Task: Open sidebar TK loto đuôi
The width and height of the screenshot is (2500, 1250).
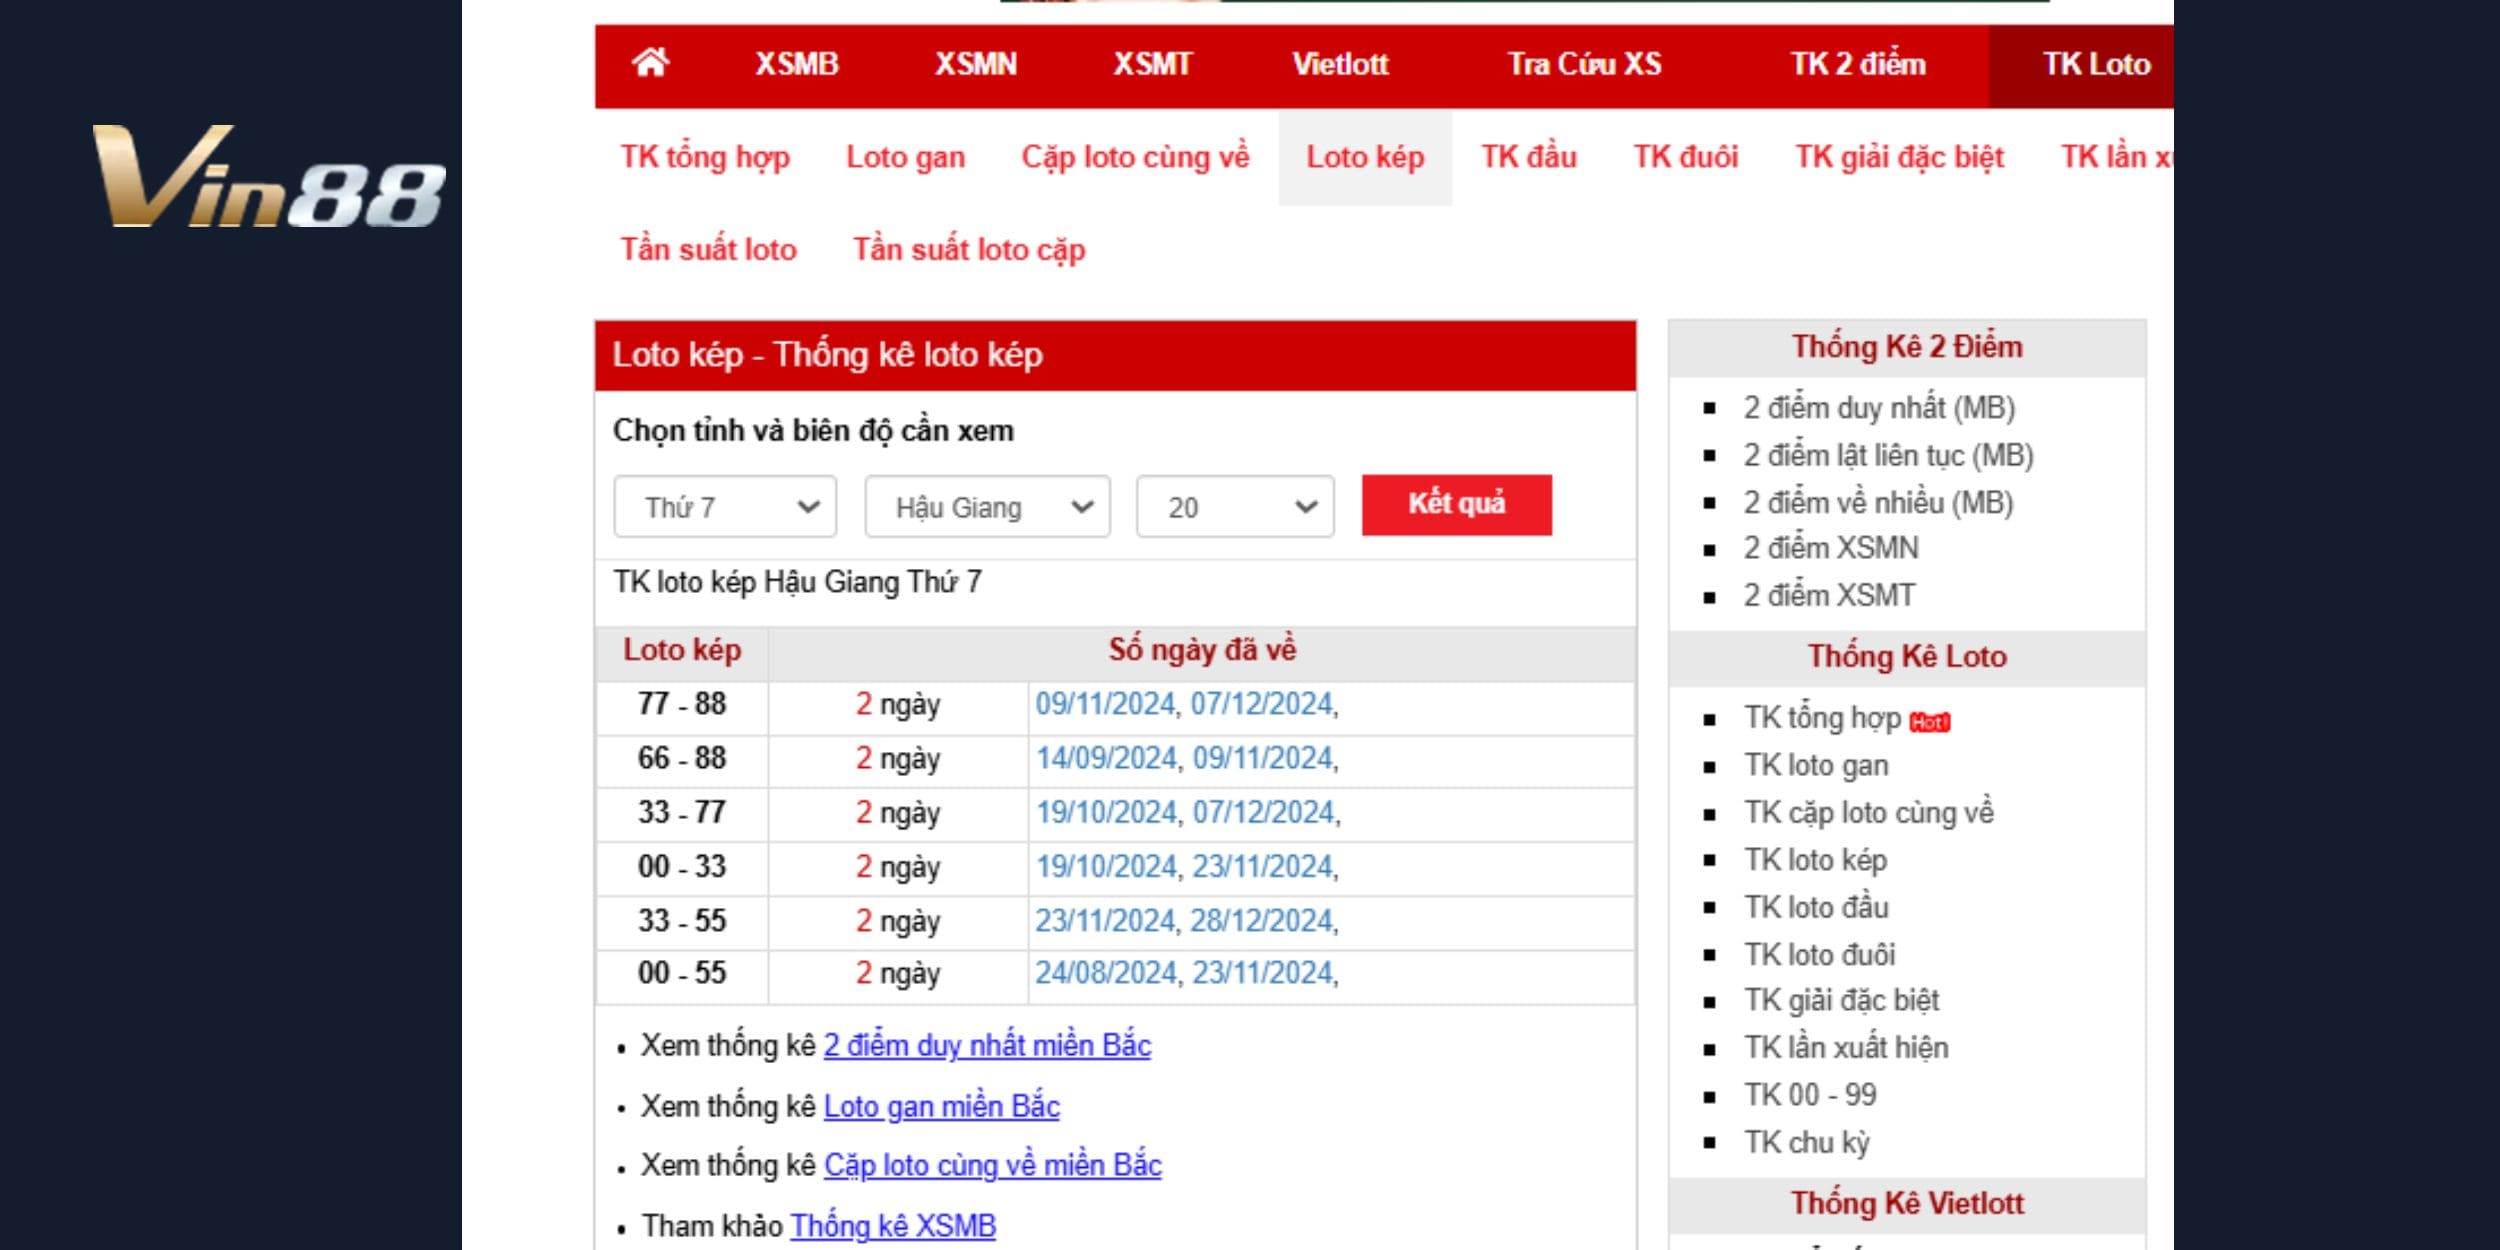Action: (1819, 954)
